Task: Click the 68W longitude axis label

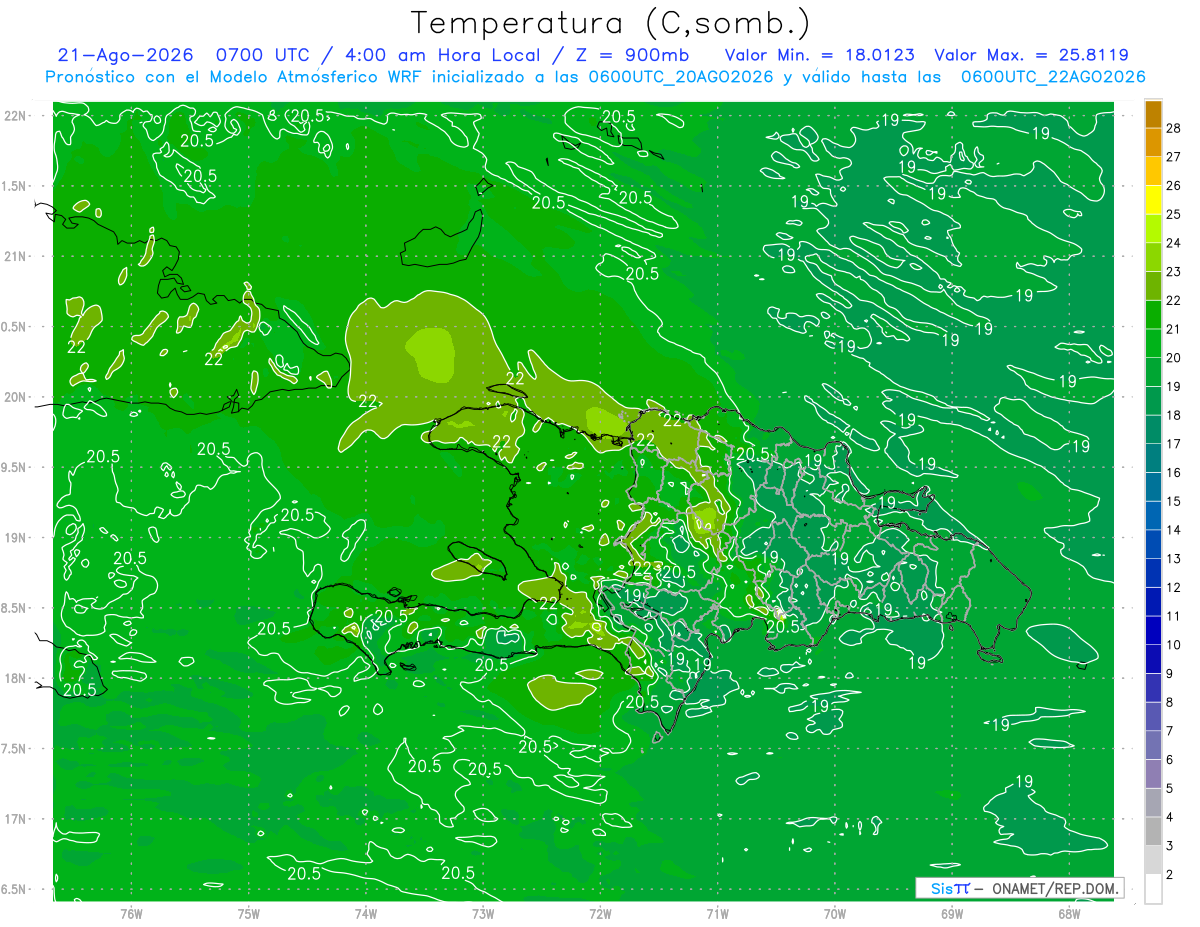Action: click(x=1069, y=913)
